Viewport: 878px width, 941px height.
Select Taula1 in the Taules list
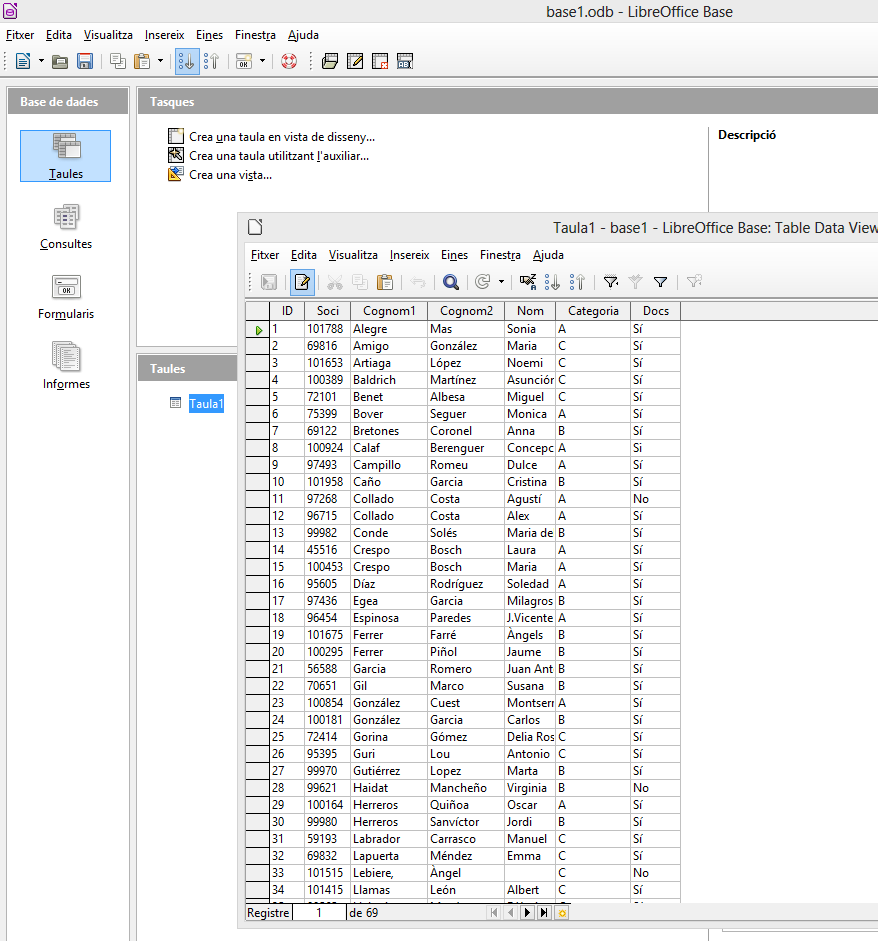tap(206, 404)
